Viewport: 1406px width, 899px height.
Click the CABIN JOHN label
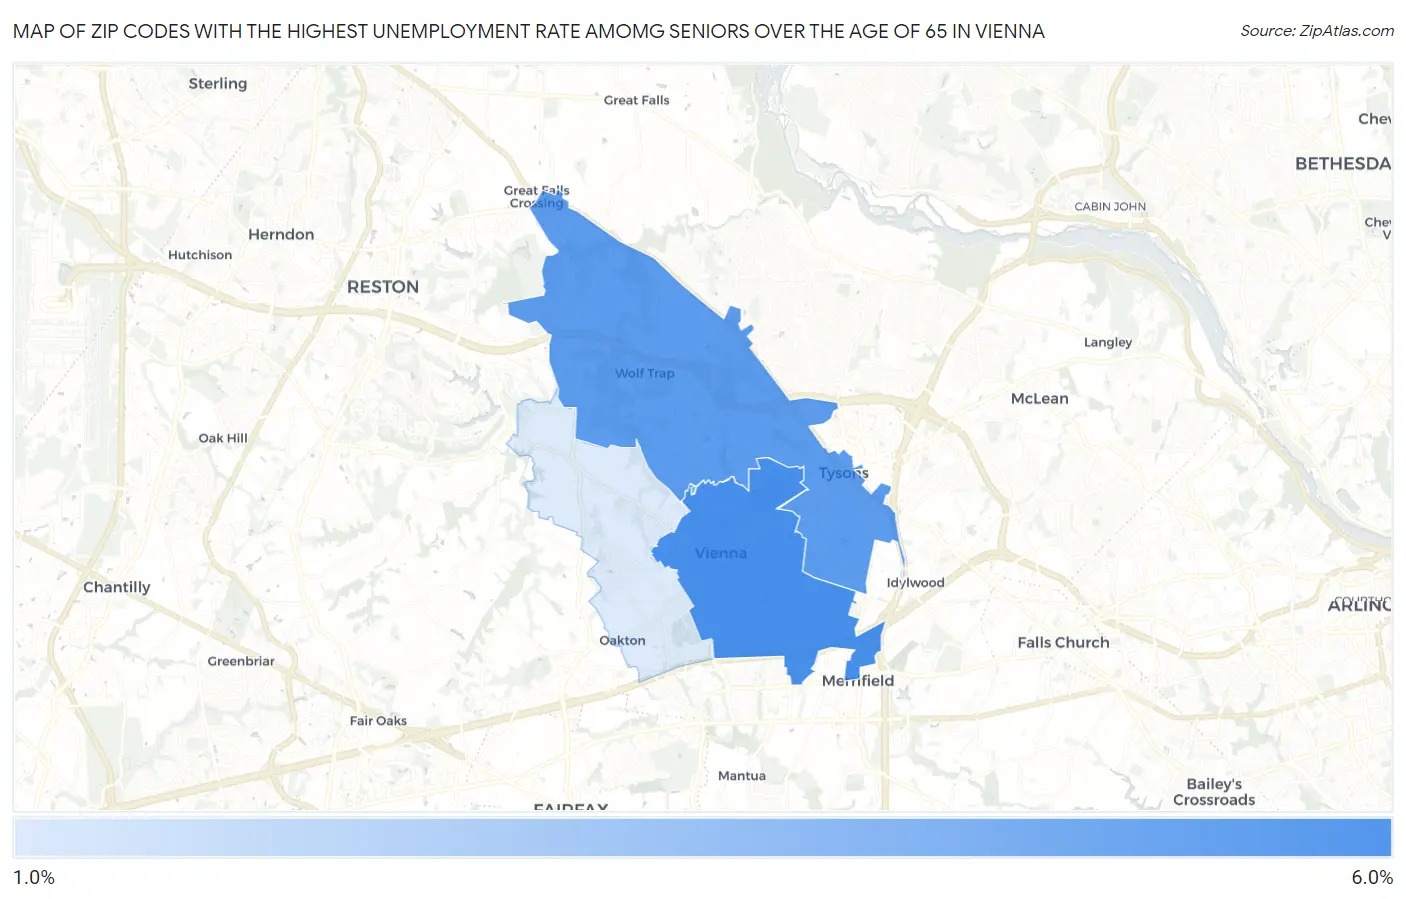(x=1110, y=206)
